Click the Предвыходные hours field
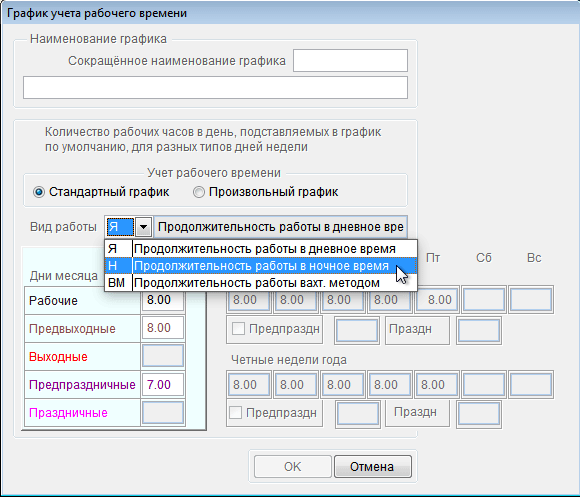 (162, 328)
